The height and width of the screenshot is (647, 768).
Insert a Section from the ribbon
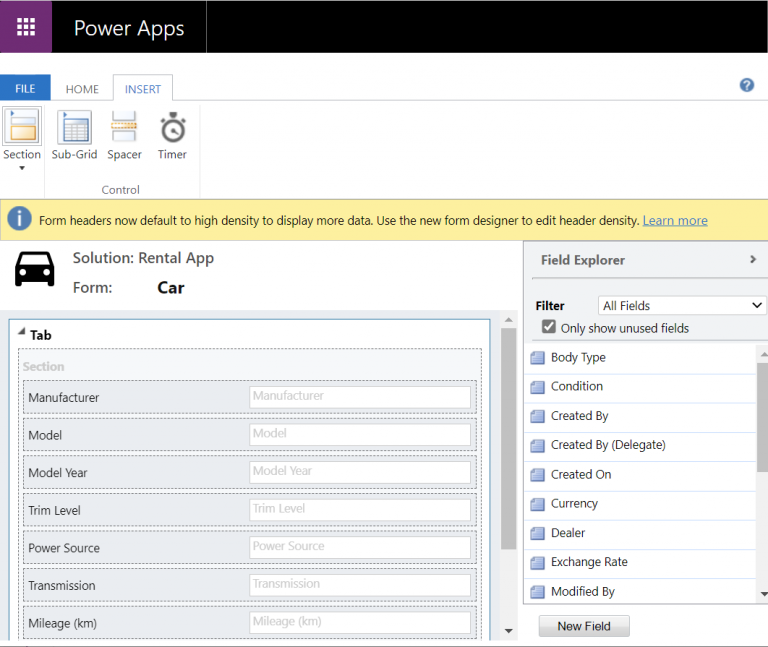coord(22,135)
